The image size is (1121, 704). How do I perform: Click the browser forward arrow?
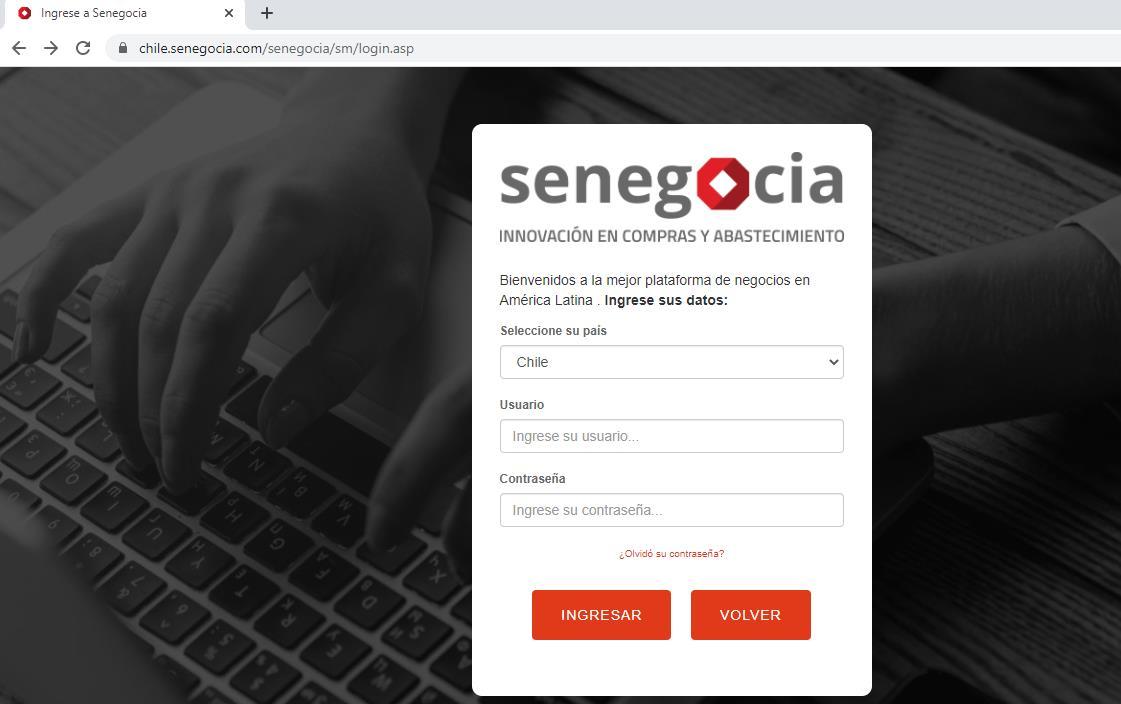(x=51, y=48)
